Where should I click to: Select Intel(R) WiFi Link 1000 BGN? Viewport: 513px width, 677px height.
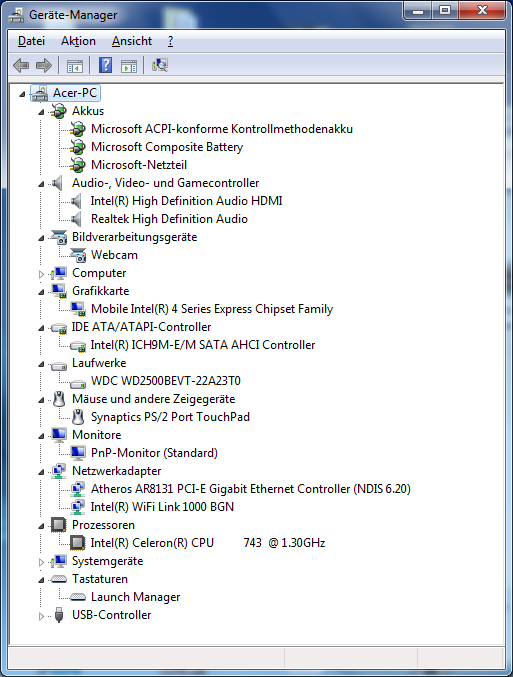point(162,507)
